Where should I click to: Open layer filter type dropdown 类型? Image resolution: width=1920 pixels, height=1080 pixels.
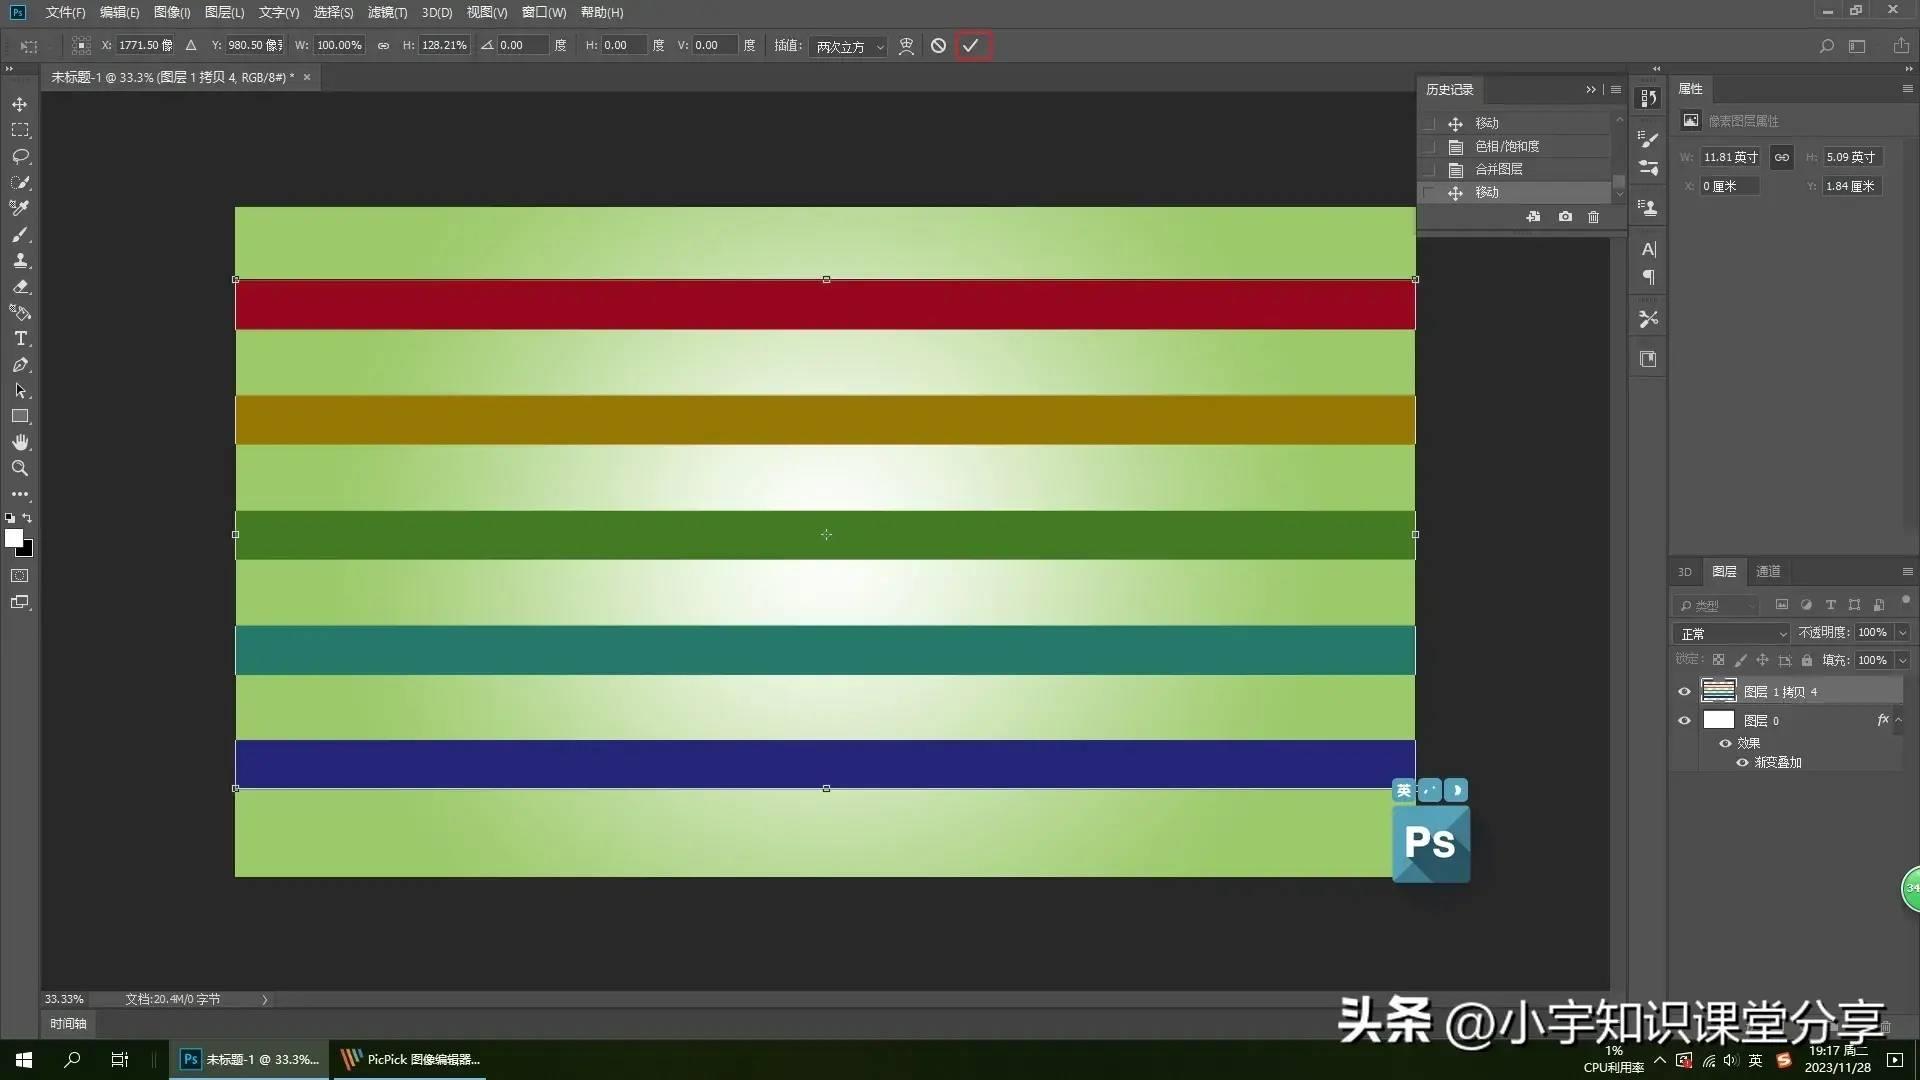click(1716, 606)
